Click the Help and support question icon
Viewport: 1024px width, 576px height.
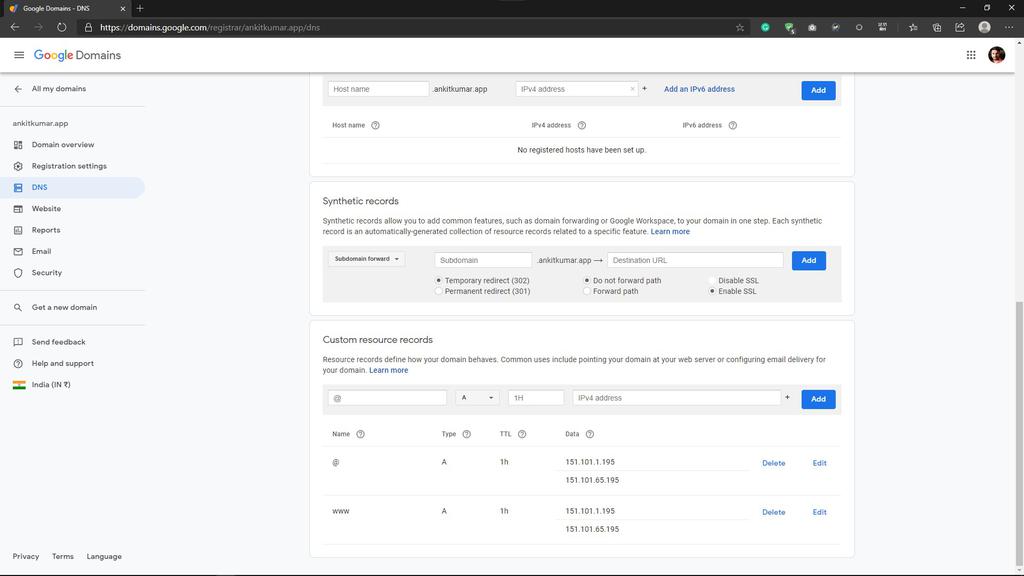point(18,363)
